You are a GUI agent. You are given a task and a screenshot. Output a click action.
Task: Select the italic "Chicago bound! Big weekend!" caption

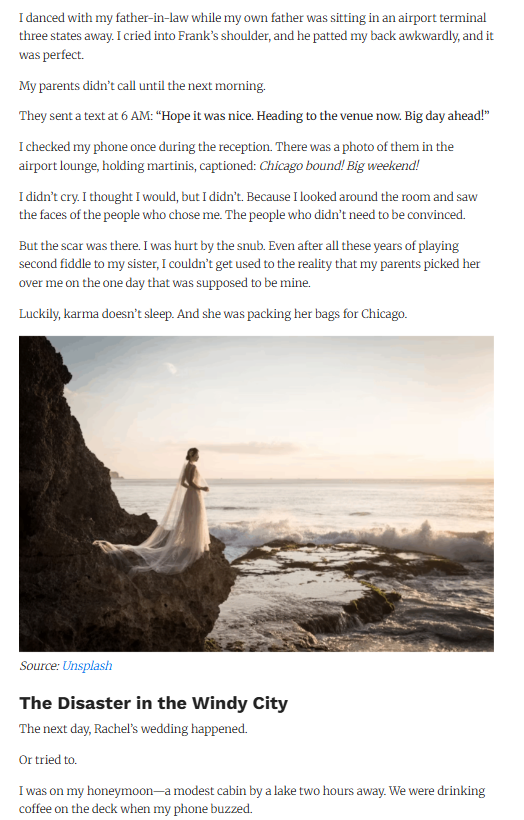[x=339, y=166]
